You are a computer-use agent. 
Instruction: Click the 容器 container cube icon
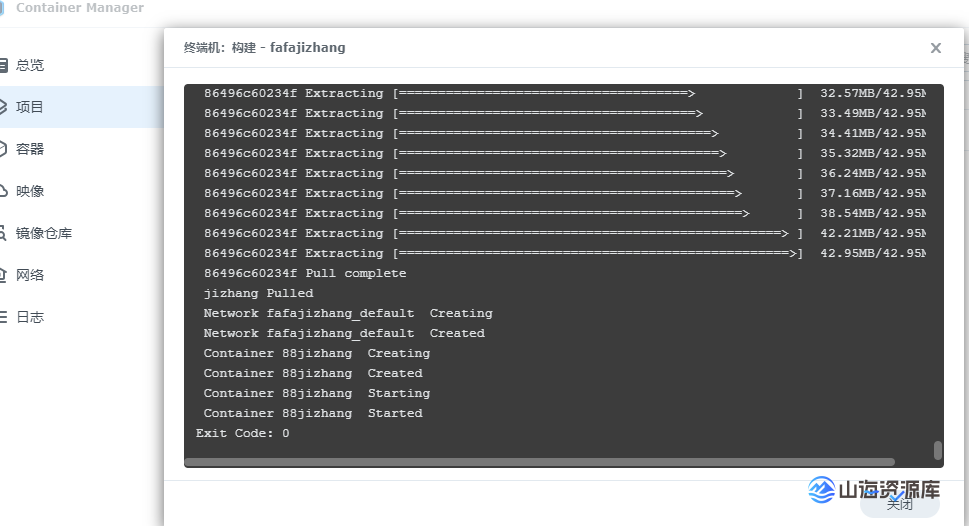click(4, 149)
